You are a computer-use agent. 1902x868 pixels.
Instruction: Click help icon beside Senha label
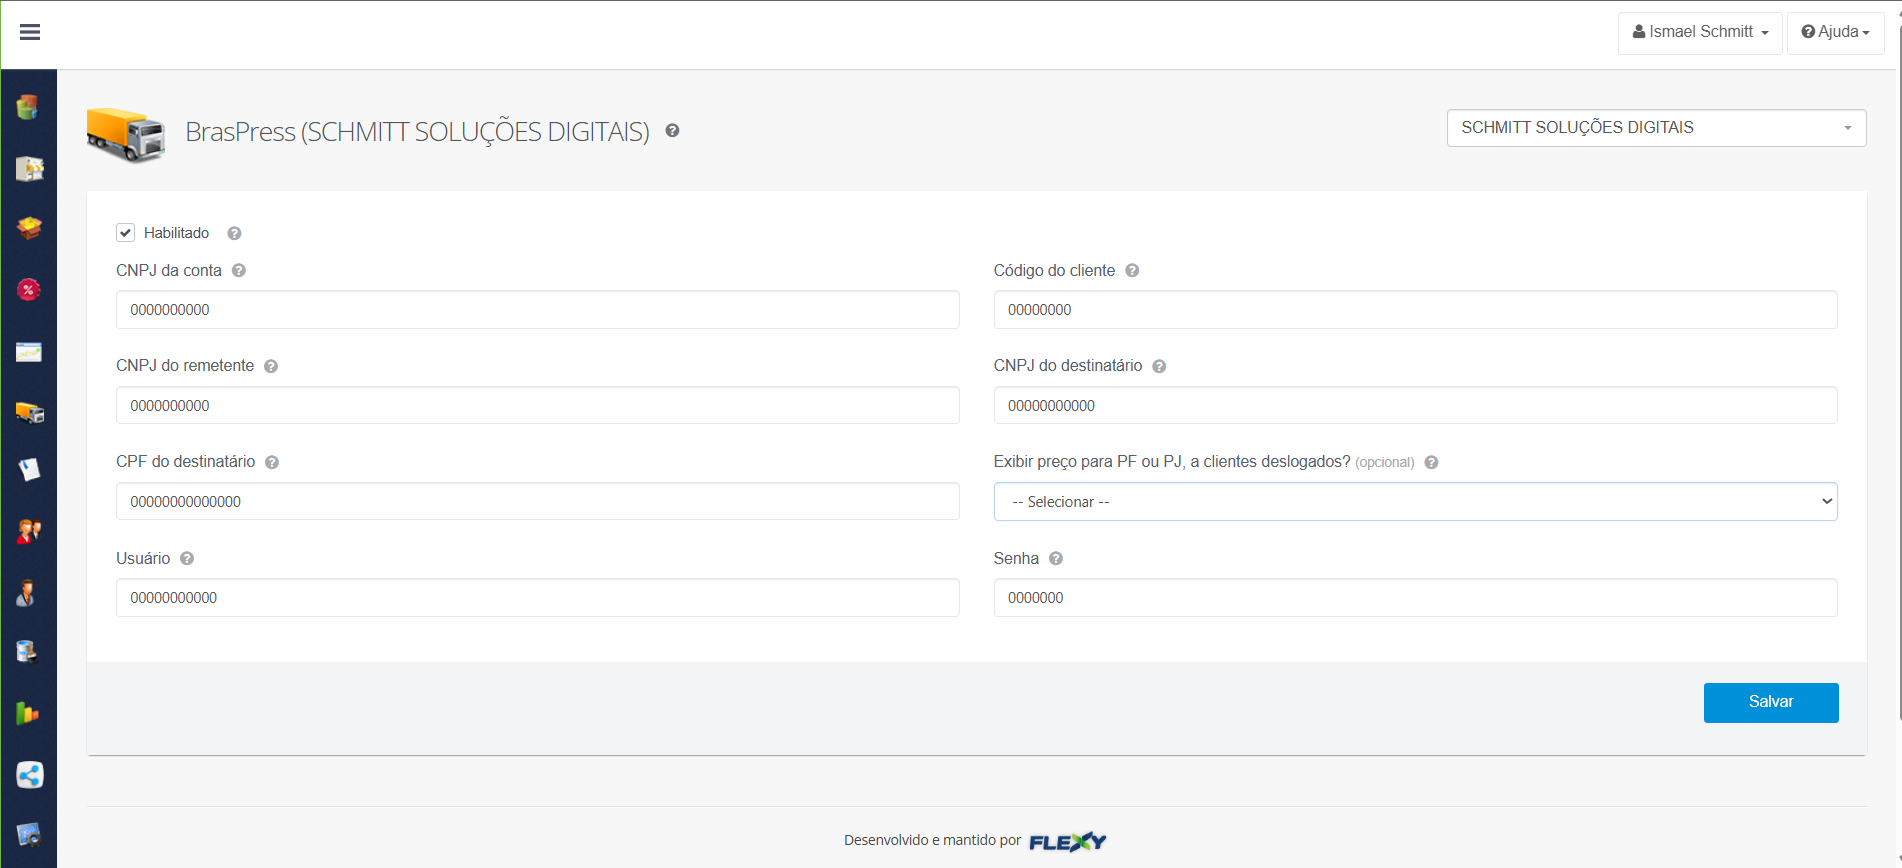coord(1056,559)
